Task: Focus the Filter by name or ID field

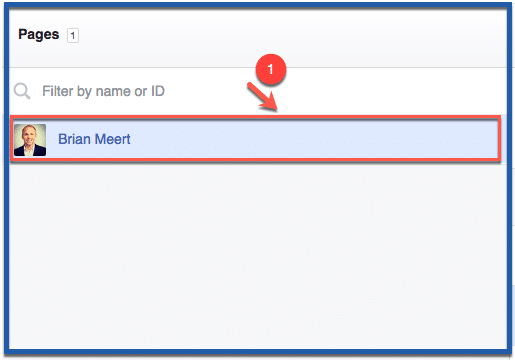Action: coord(258,91)
